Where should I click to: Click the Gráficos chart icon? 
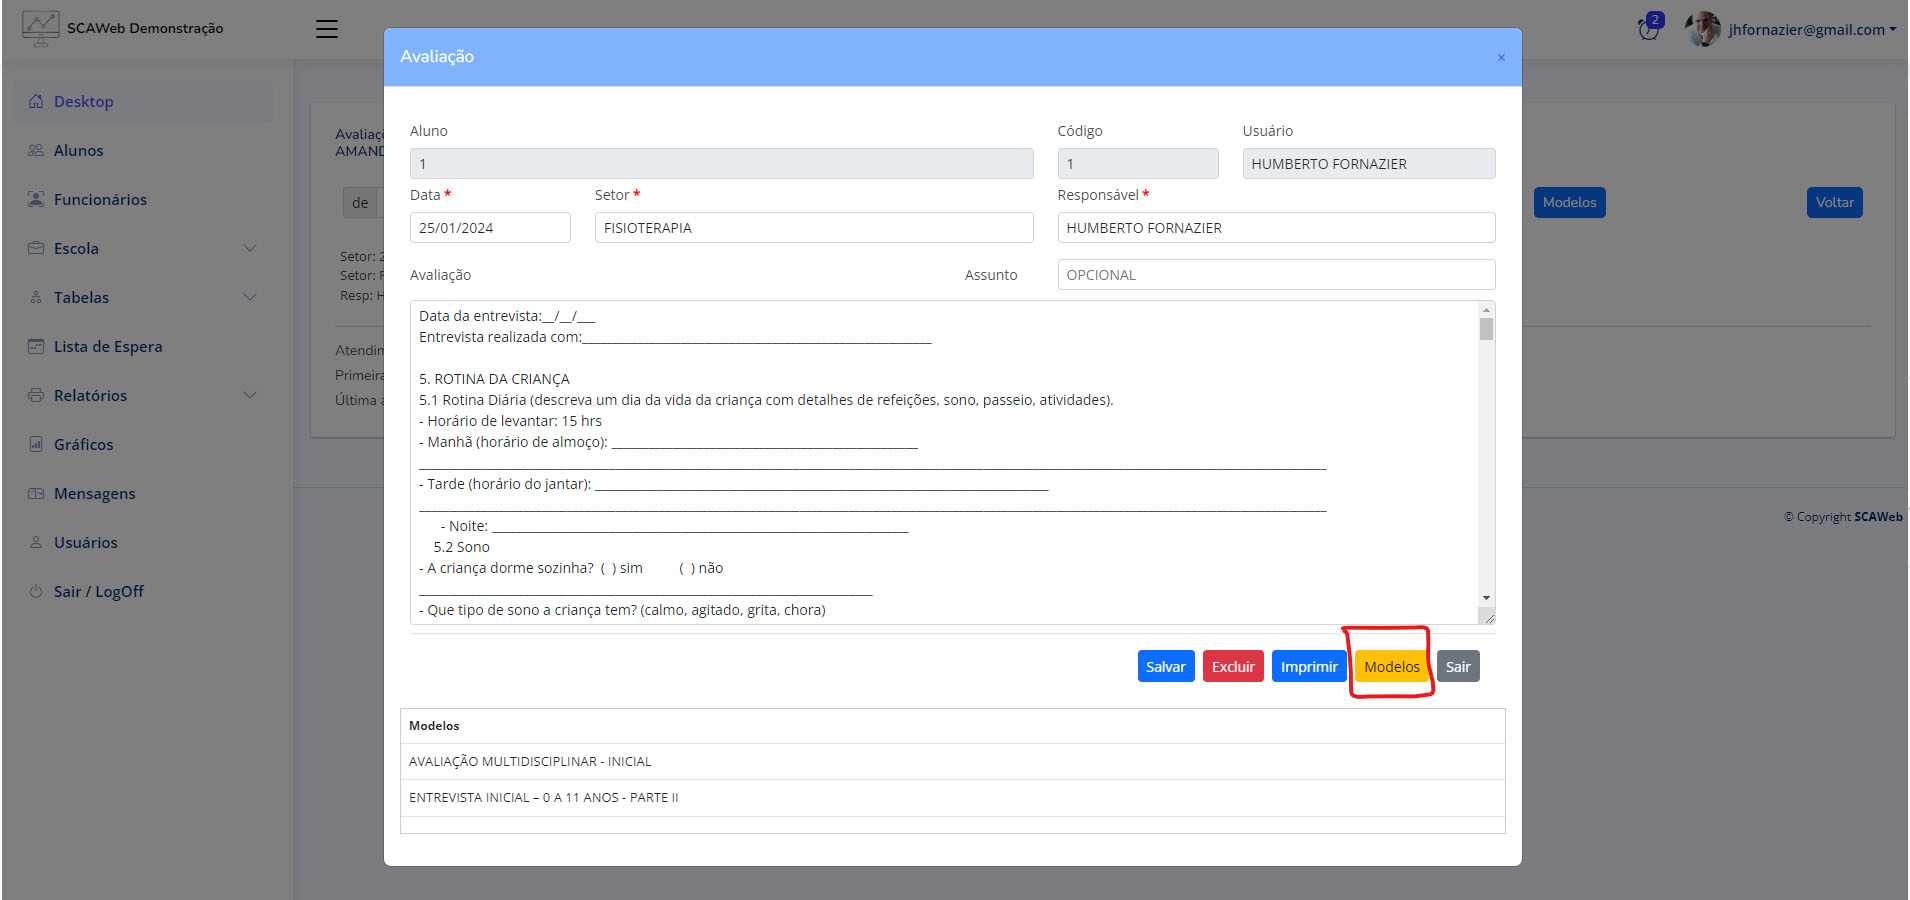(36, 444)
